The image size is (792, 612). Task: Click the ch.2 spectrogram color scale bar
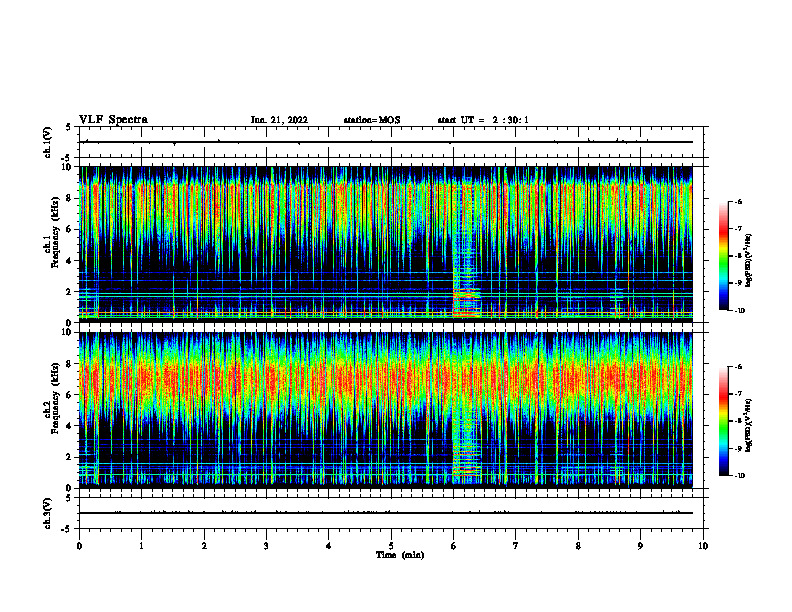click(724, 421)
